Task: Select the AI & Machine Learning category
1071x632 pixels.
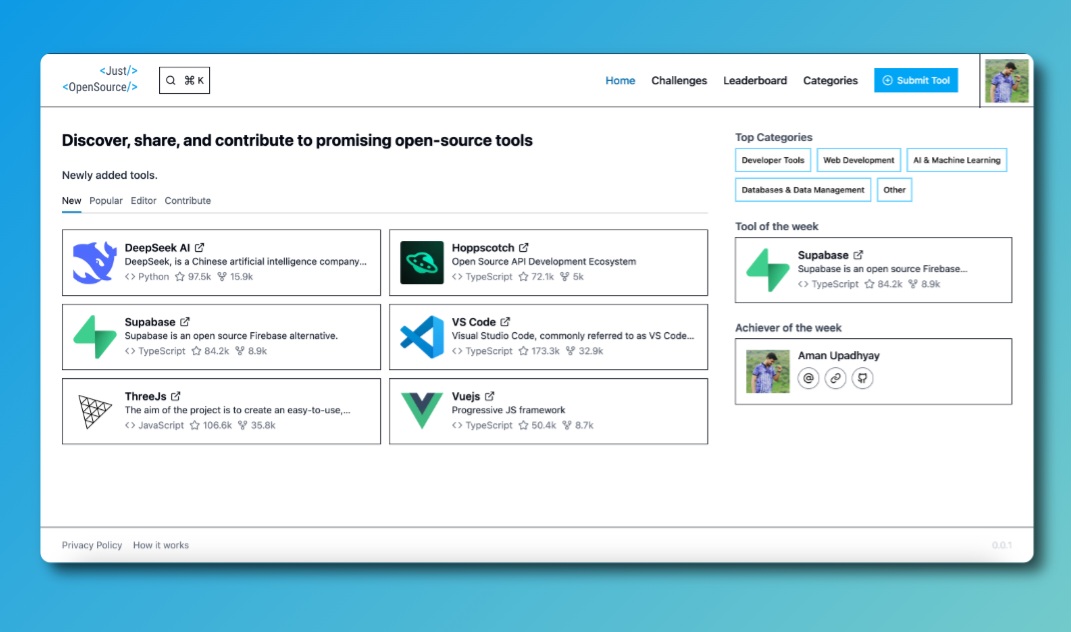Action: [956, 159]
